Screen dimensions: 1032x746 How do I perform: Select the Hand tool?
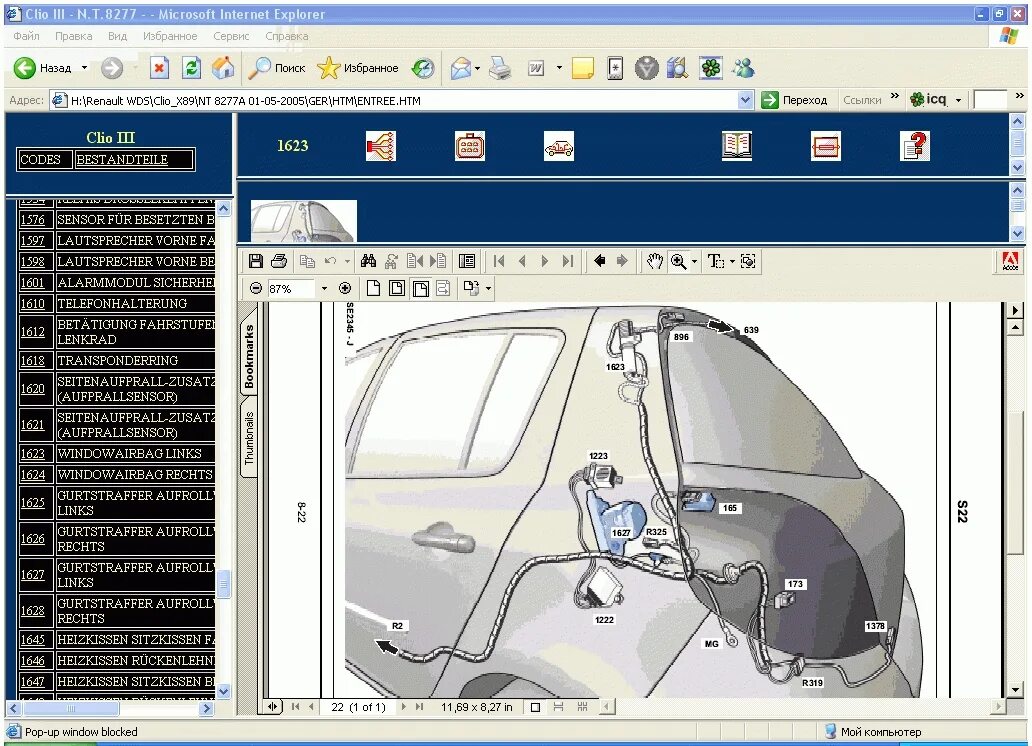coord(654,261)
